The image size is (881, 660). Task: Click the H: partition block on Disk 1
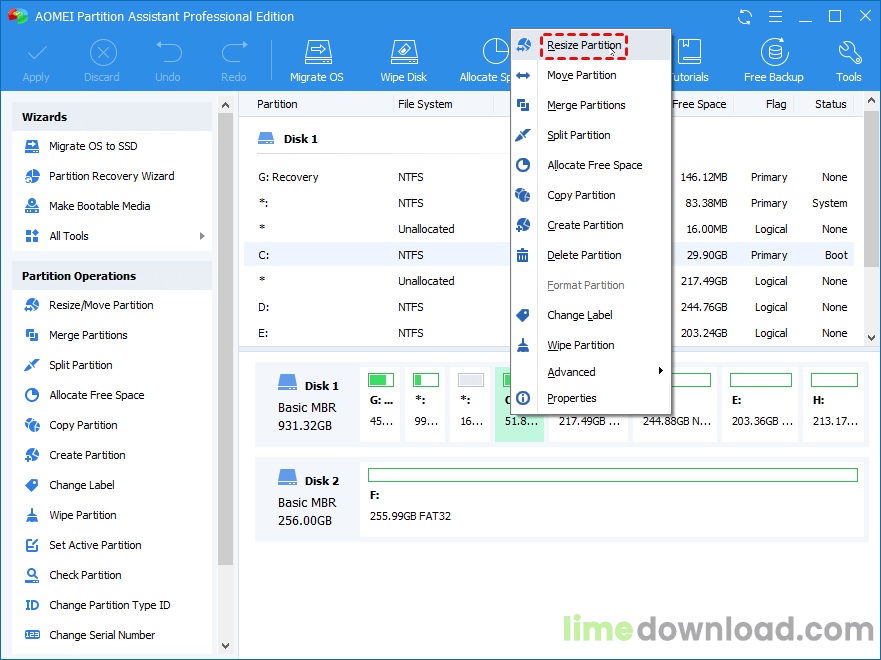tap(833, 403)
